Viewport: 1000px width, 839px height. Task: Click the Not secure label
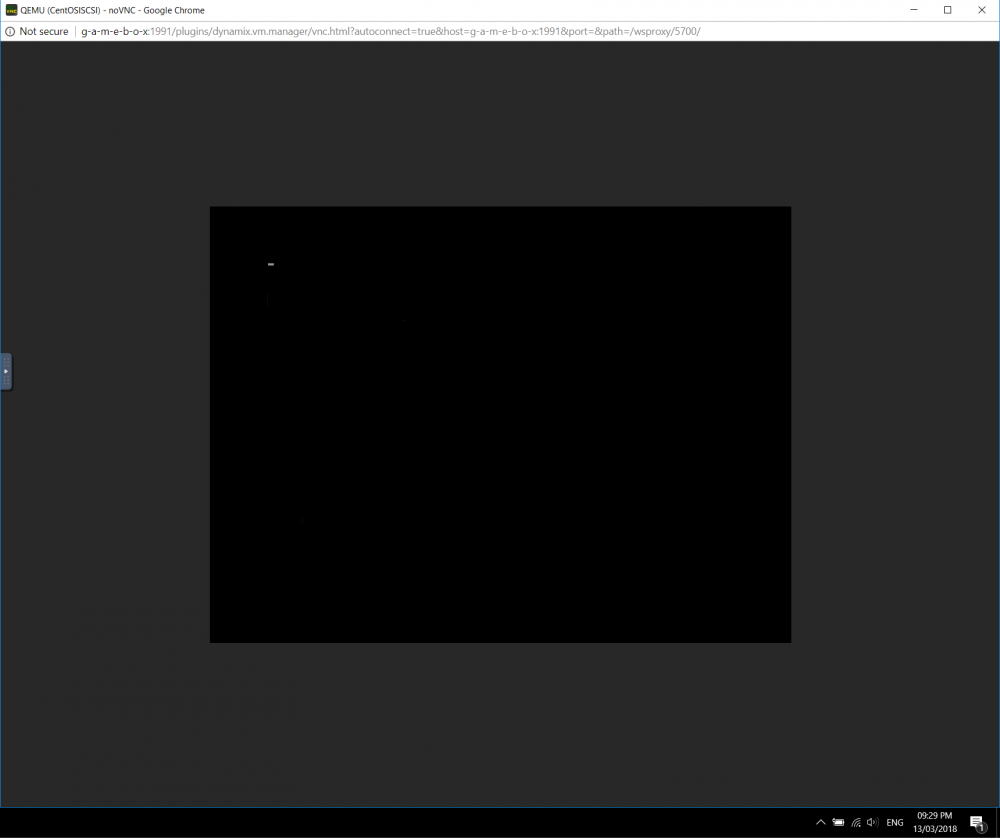coord(44,31)
